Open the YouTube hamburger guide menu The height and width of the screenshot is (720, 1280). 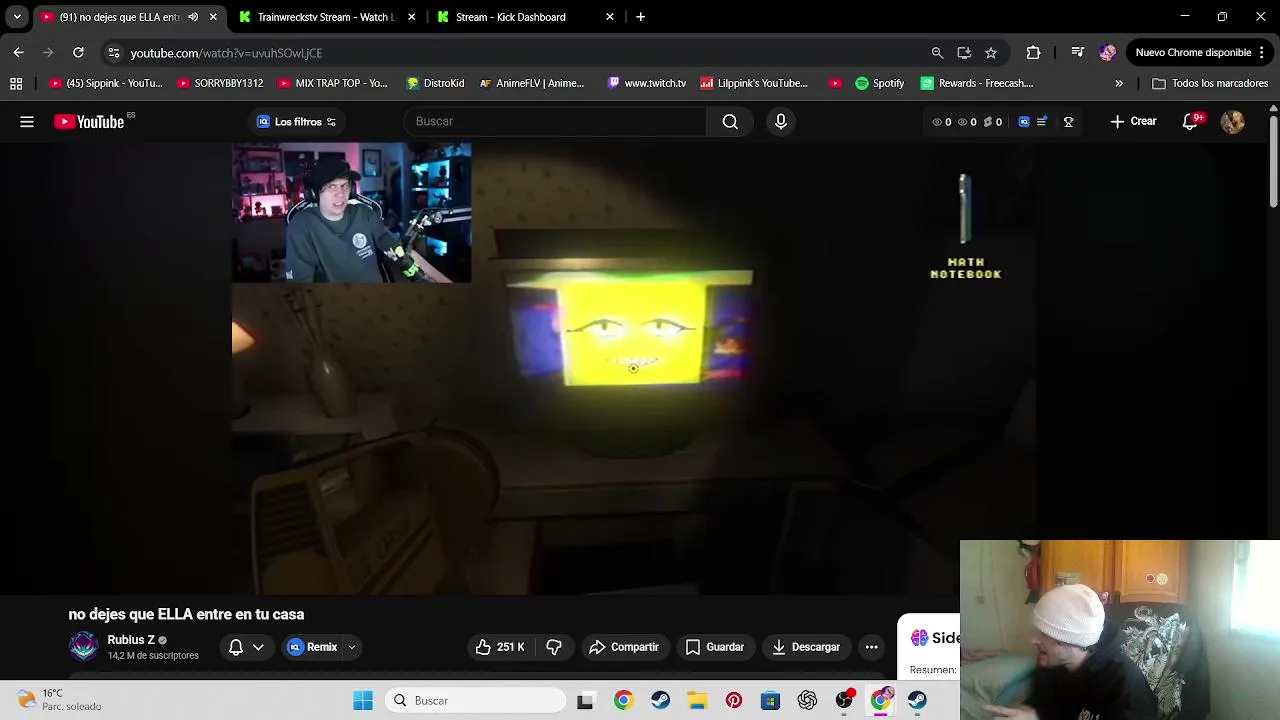[27, 122]
